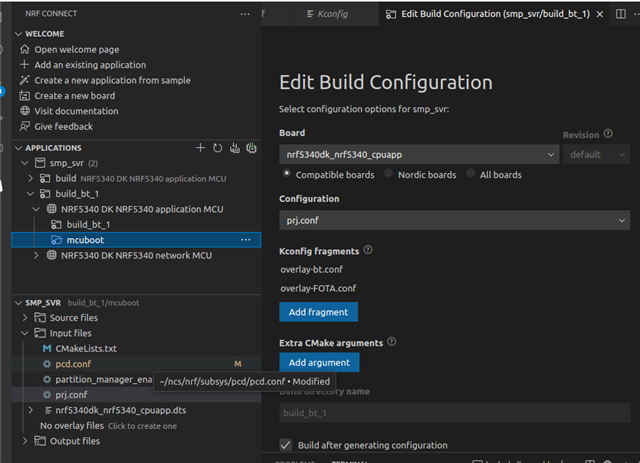Click the CMakeLists.txt file icon
640x463 pixels.
click(47, 348)
